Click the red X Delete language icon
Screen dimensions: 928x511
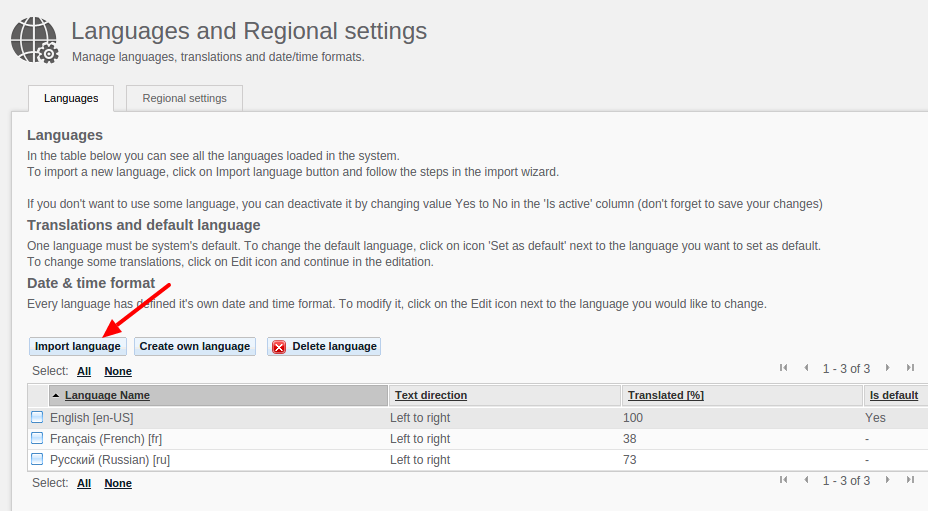click(279, 347)
